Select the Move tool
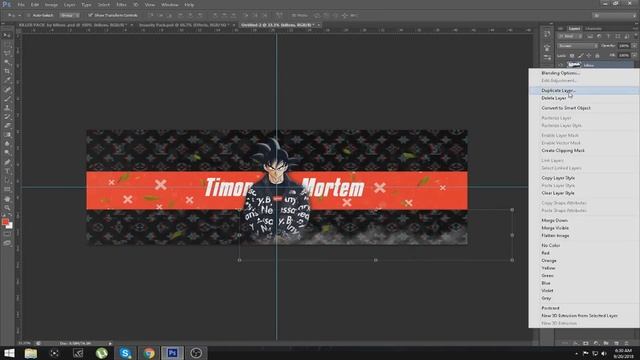The image size is (640, 360). coord(7,36)
